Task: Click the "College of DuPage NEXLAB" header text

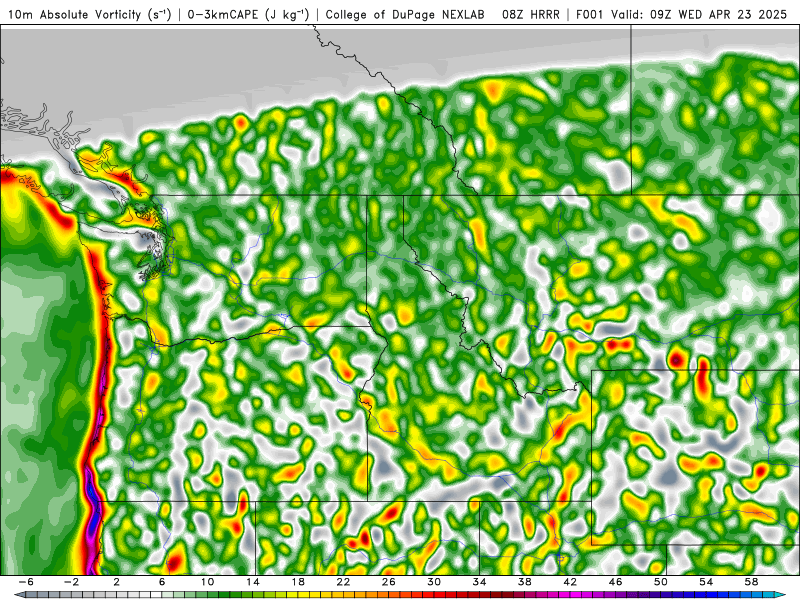Action: (405, 15)
